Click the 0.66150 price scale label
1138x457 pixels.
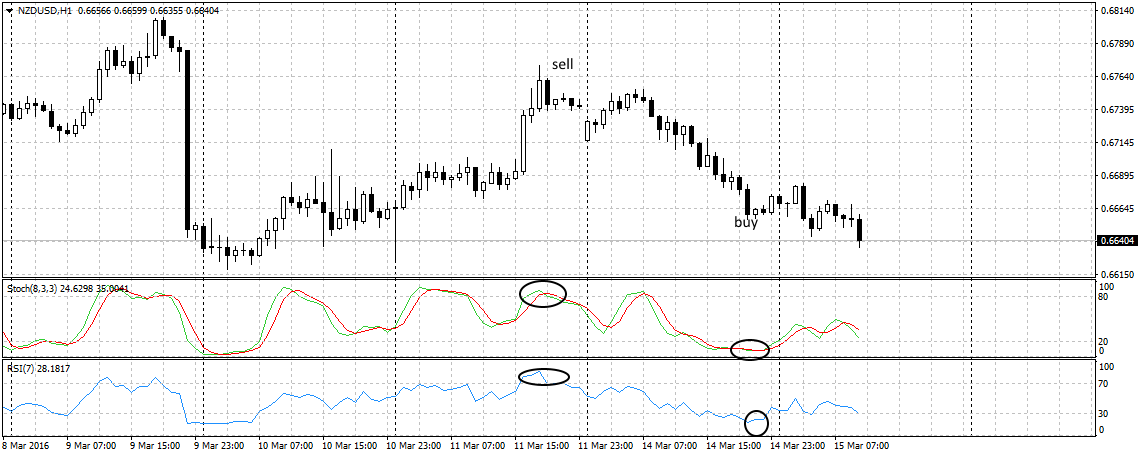(1115, 274)
